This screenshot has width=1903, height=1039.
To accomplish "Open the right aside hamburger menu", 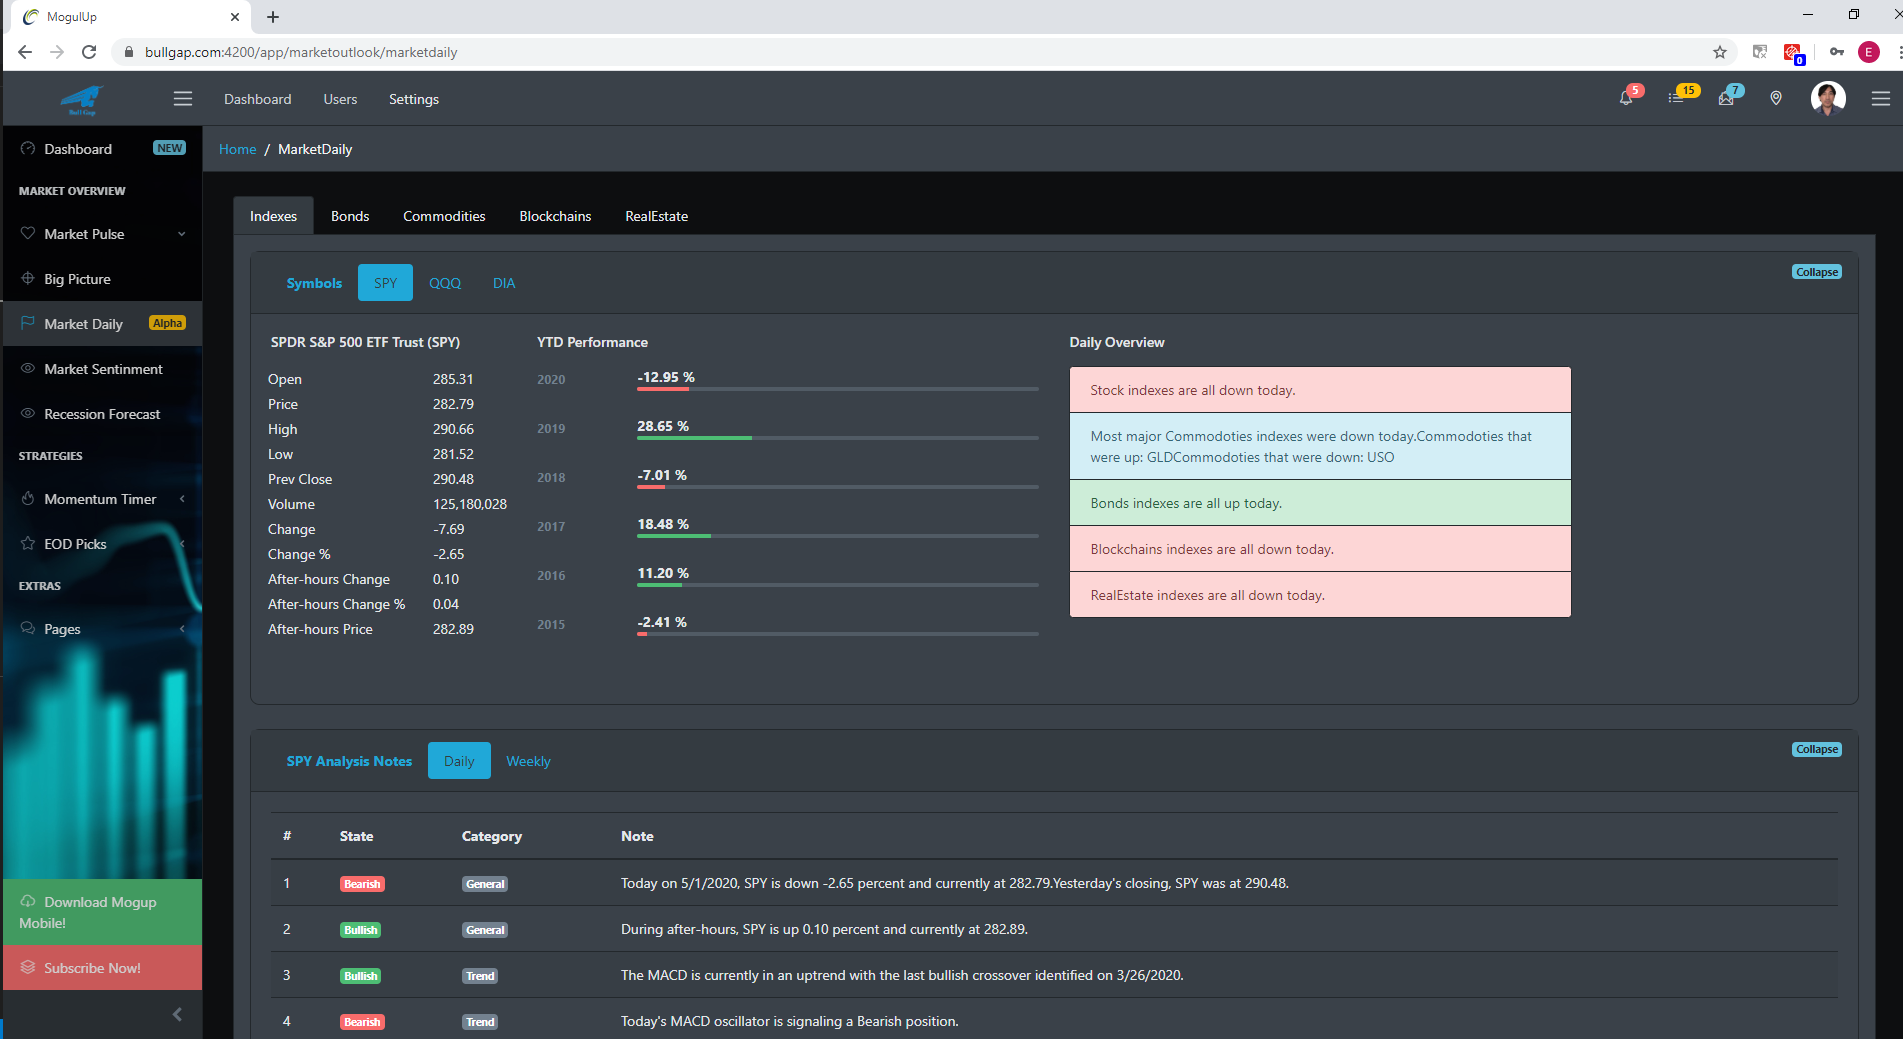I will (1881, 98).
